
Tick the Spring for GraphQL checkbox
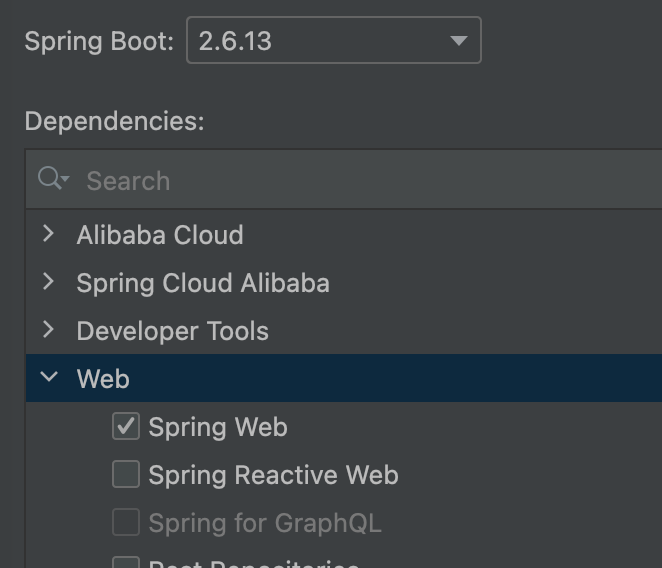point(126,522)
